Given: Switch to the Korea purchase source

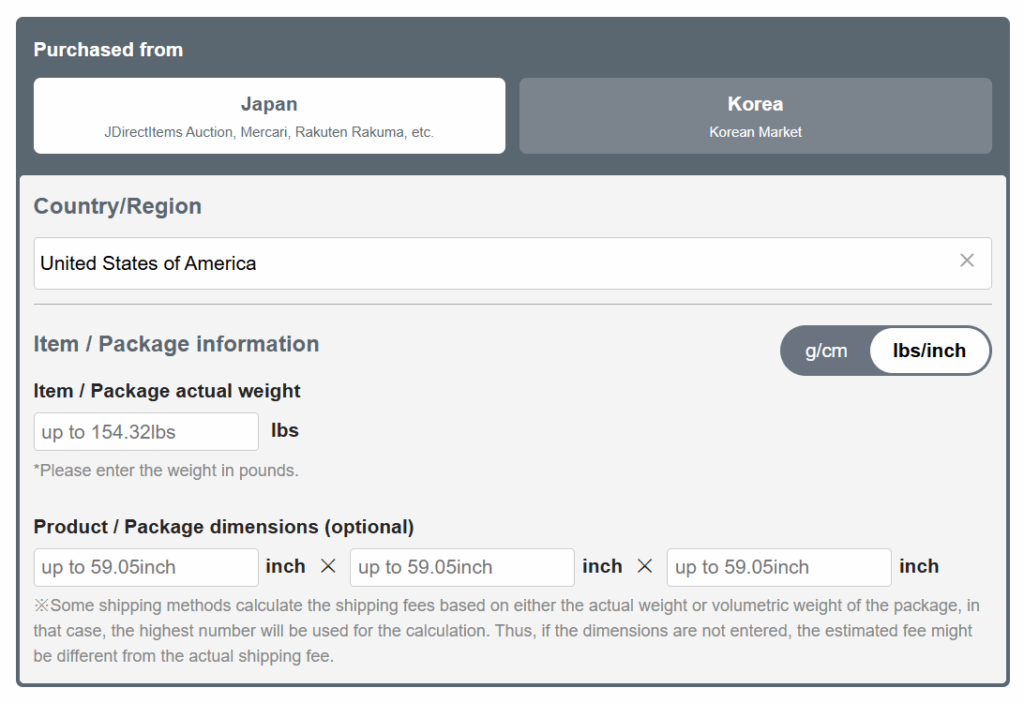Looking at the screenshot, I should tap(755, 115).
